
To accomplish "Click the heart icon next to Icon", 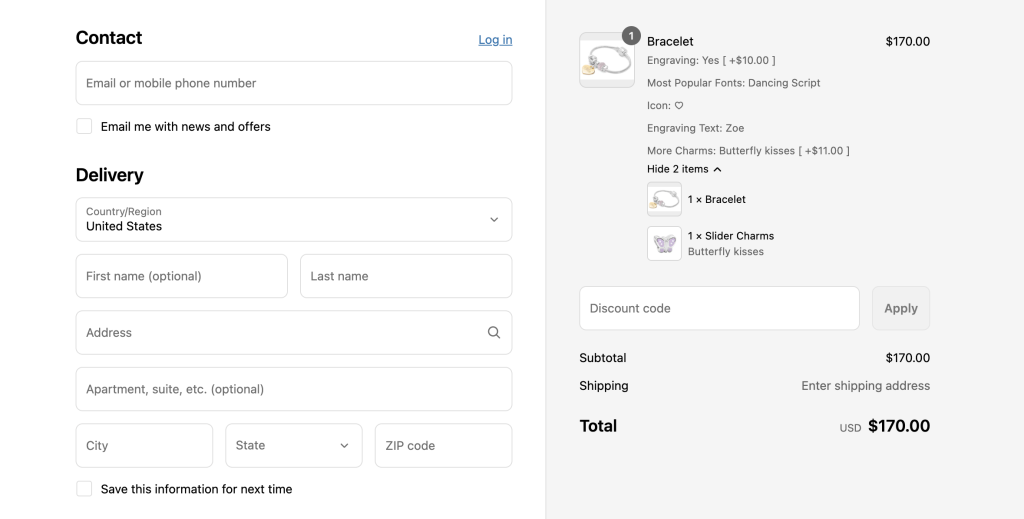I will (x=679, y=105).
